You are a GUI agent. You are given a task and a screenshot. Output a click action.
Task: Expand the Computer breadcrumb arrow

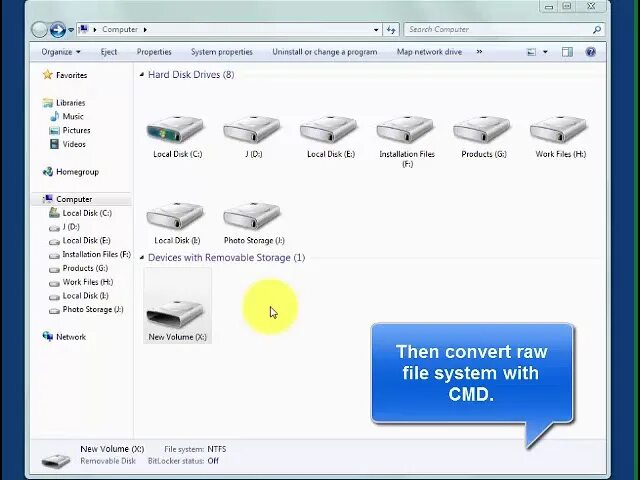click(145, 29)
